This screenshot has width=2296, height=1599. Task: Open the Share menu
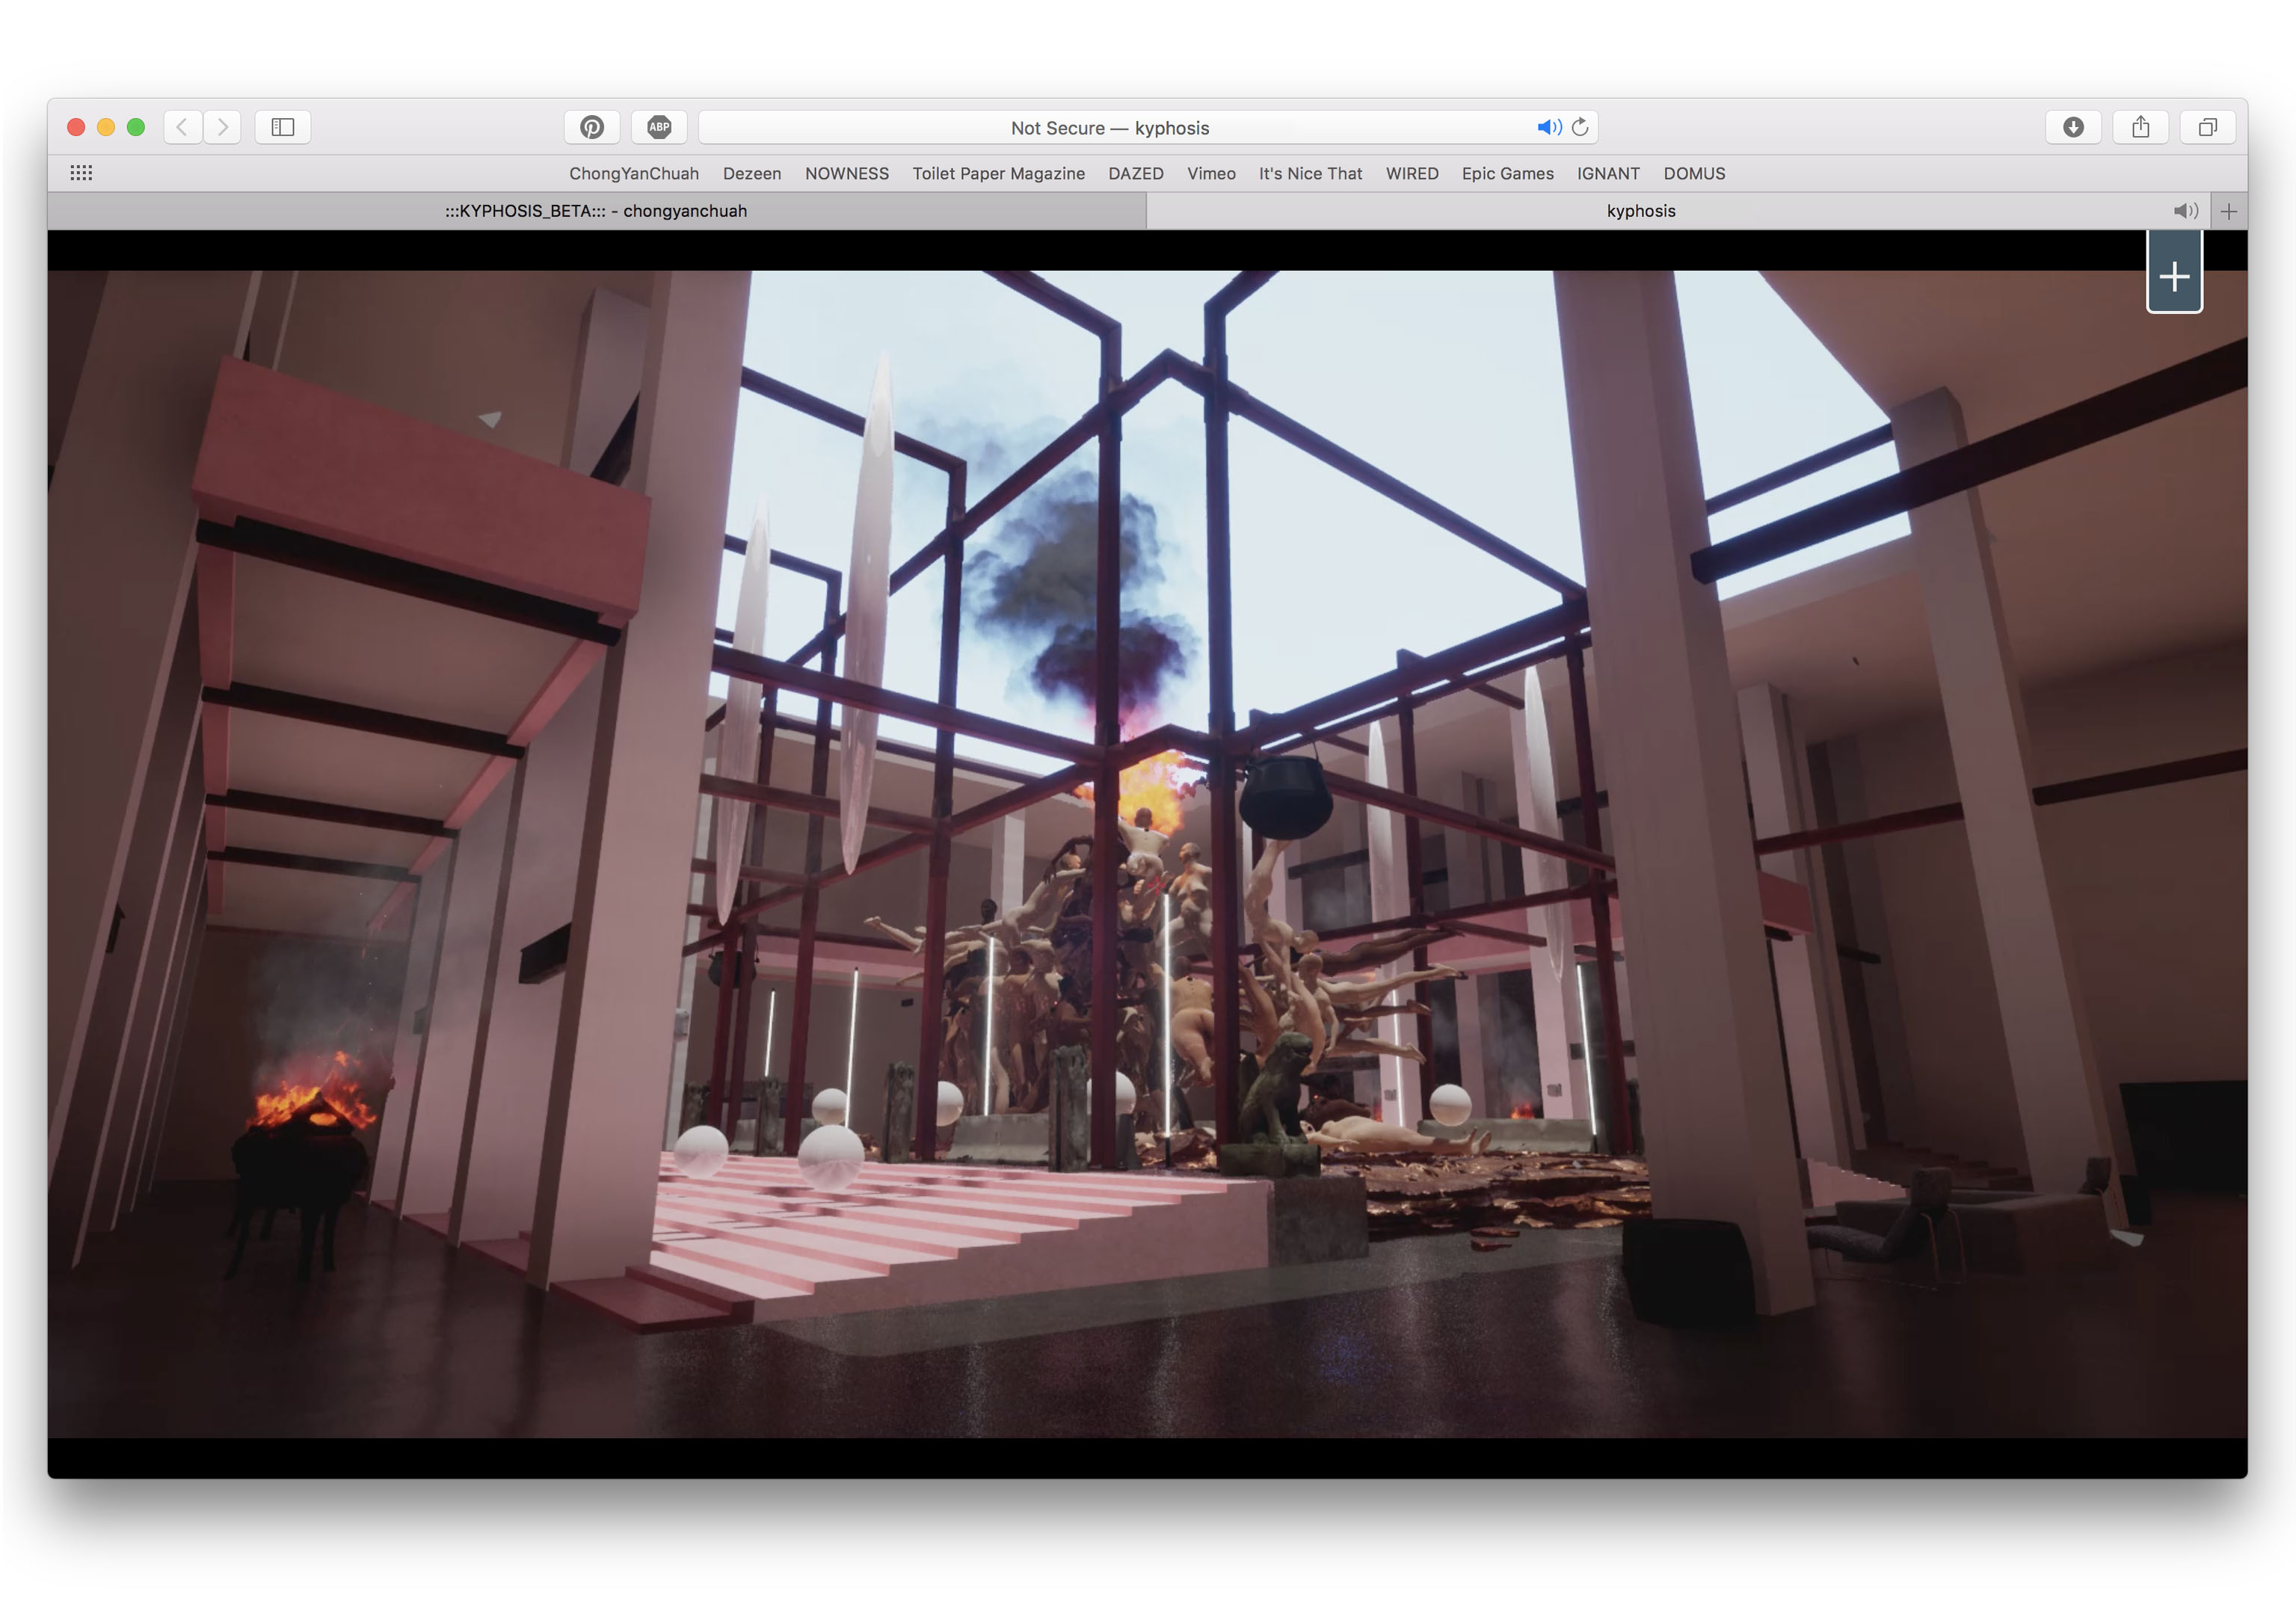pyautogui.click(x=2140, y=127)
